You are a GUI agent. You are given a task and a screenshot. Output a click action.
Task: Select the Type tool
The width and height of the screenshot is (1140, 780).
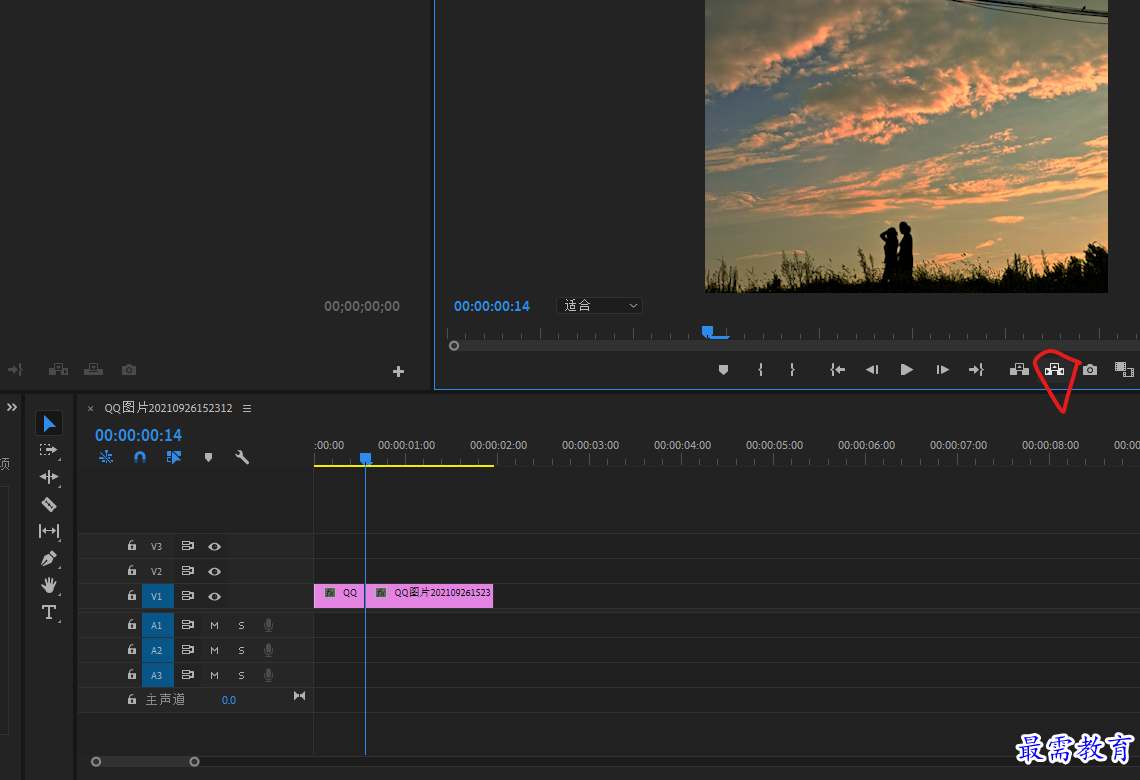click(49, 612)
